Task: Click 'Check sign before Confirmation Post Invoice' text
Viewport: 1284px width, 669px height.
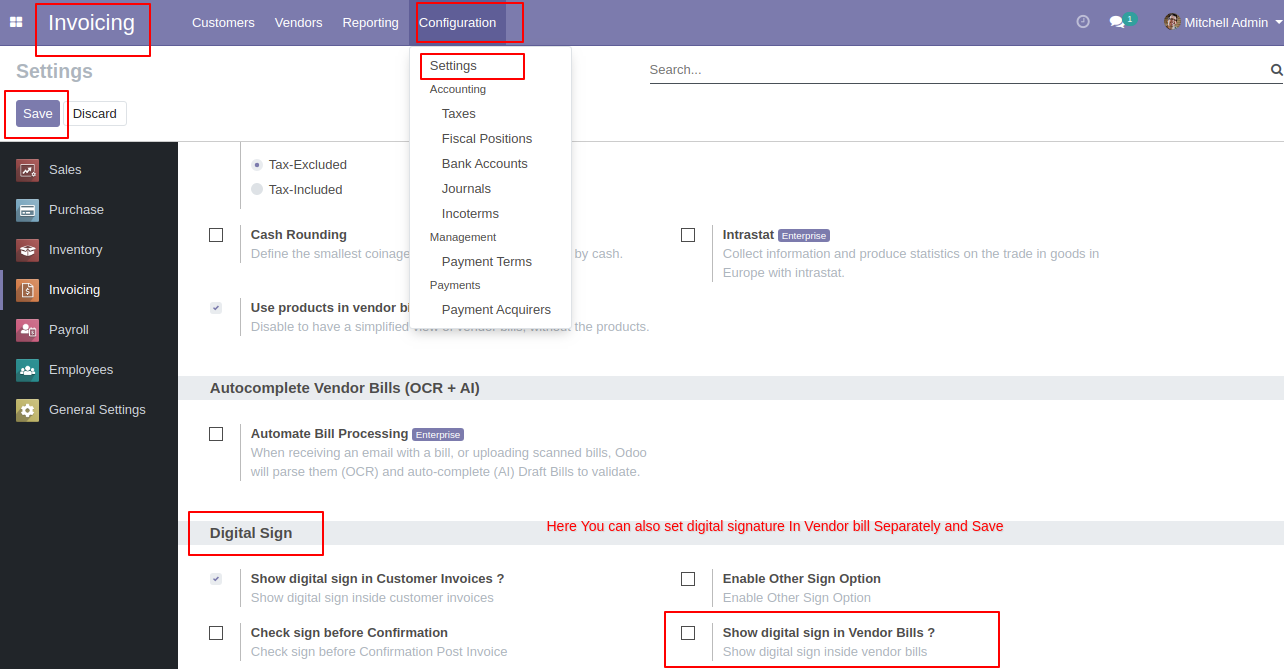Action: pyautogui.click(x=379, y=652)
